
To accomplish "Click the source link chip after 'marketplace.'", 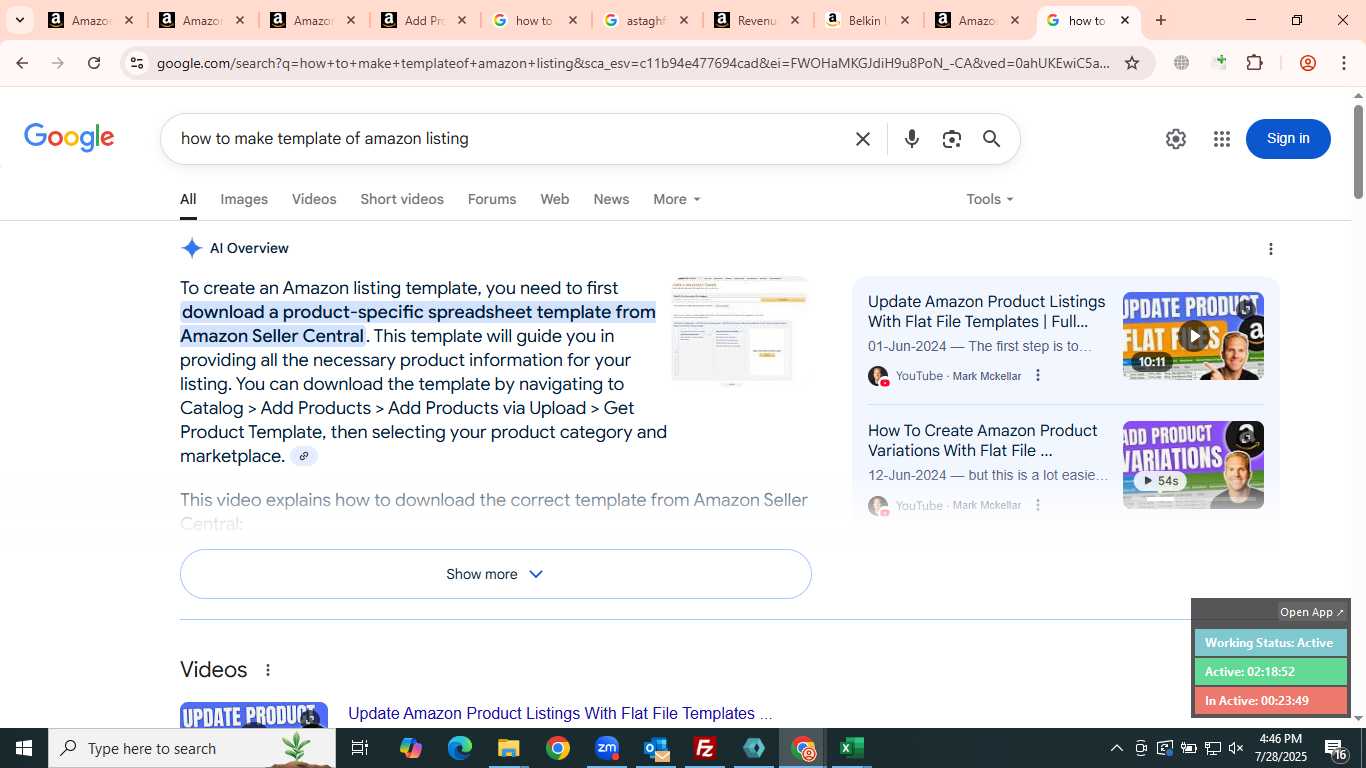I will click(304, 456).
